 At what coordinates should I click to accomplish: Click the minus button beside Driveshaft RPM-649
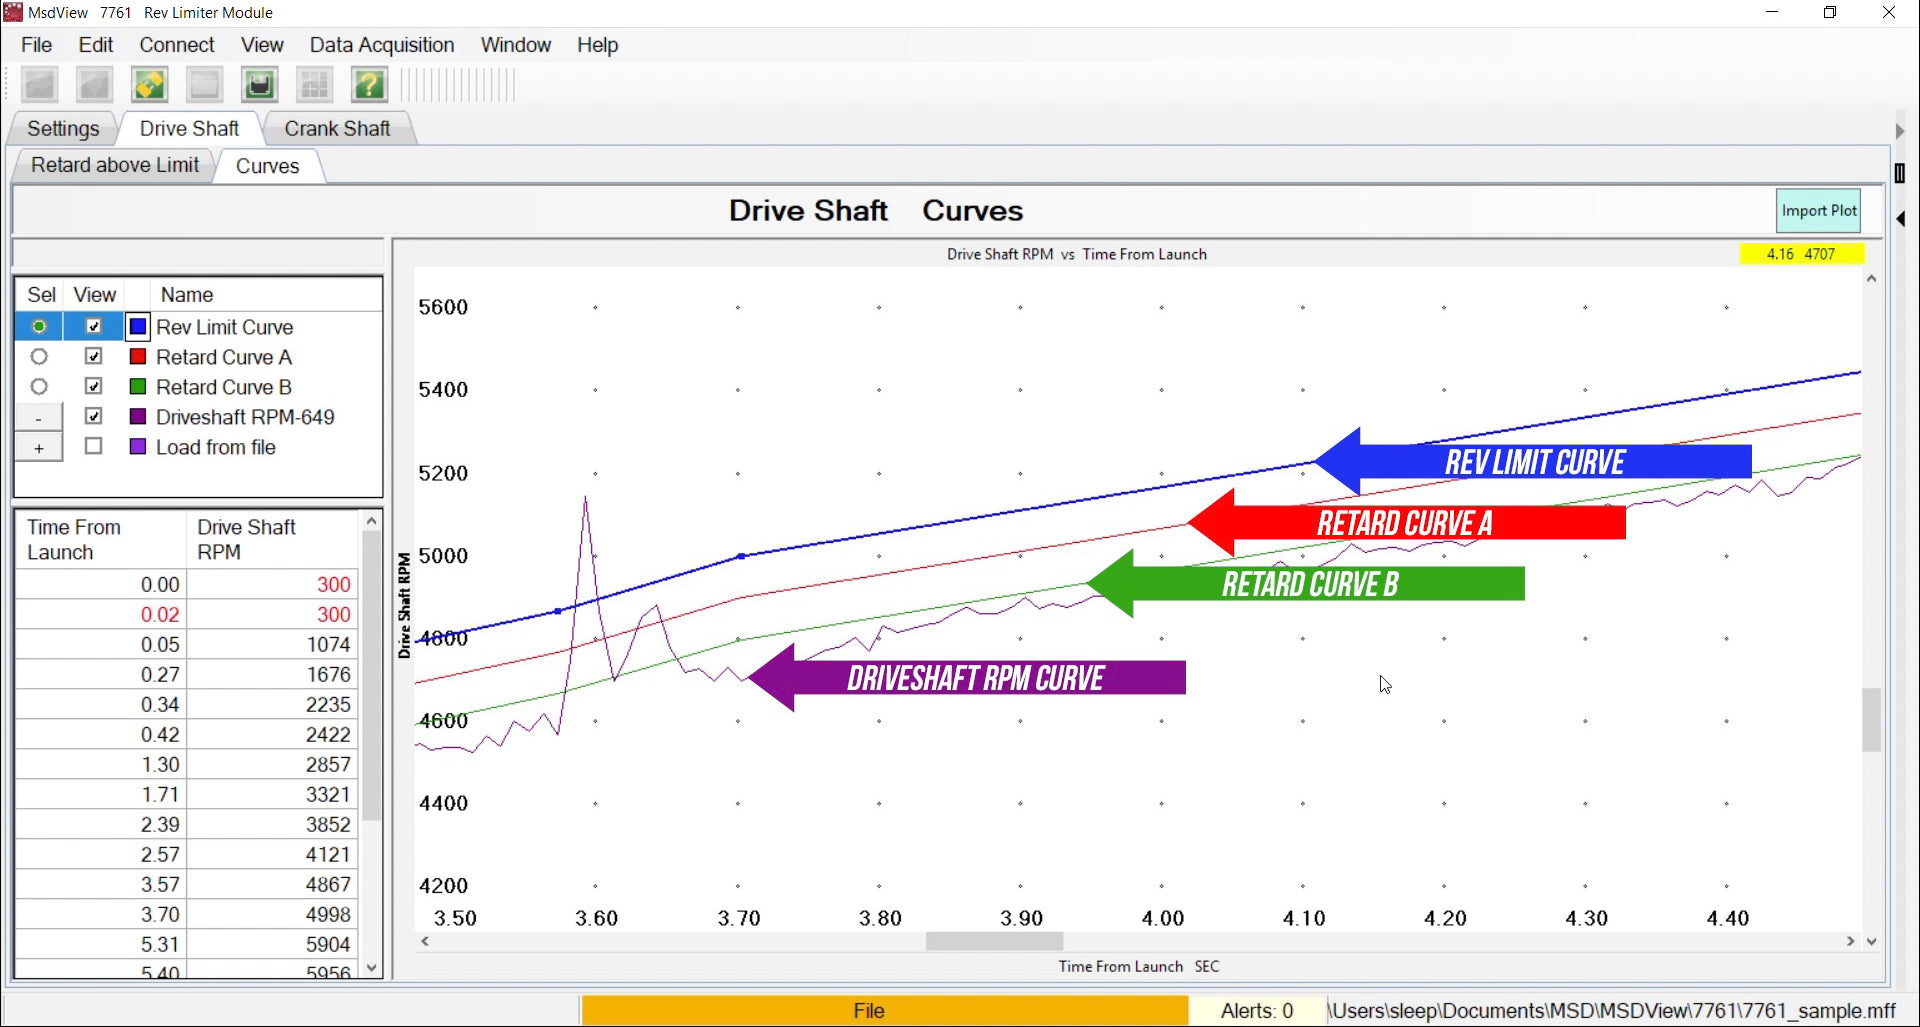click(39, 418)
